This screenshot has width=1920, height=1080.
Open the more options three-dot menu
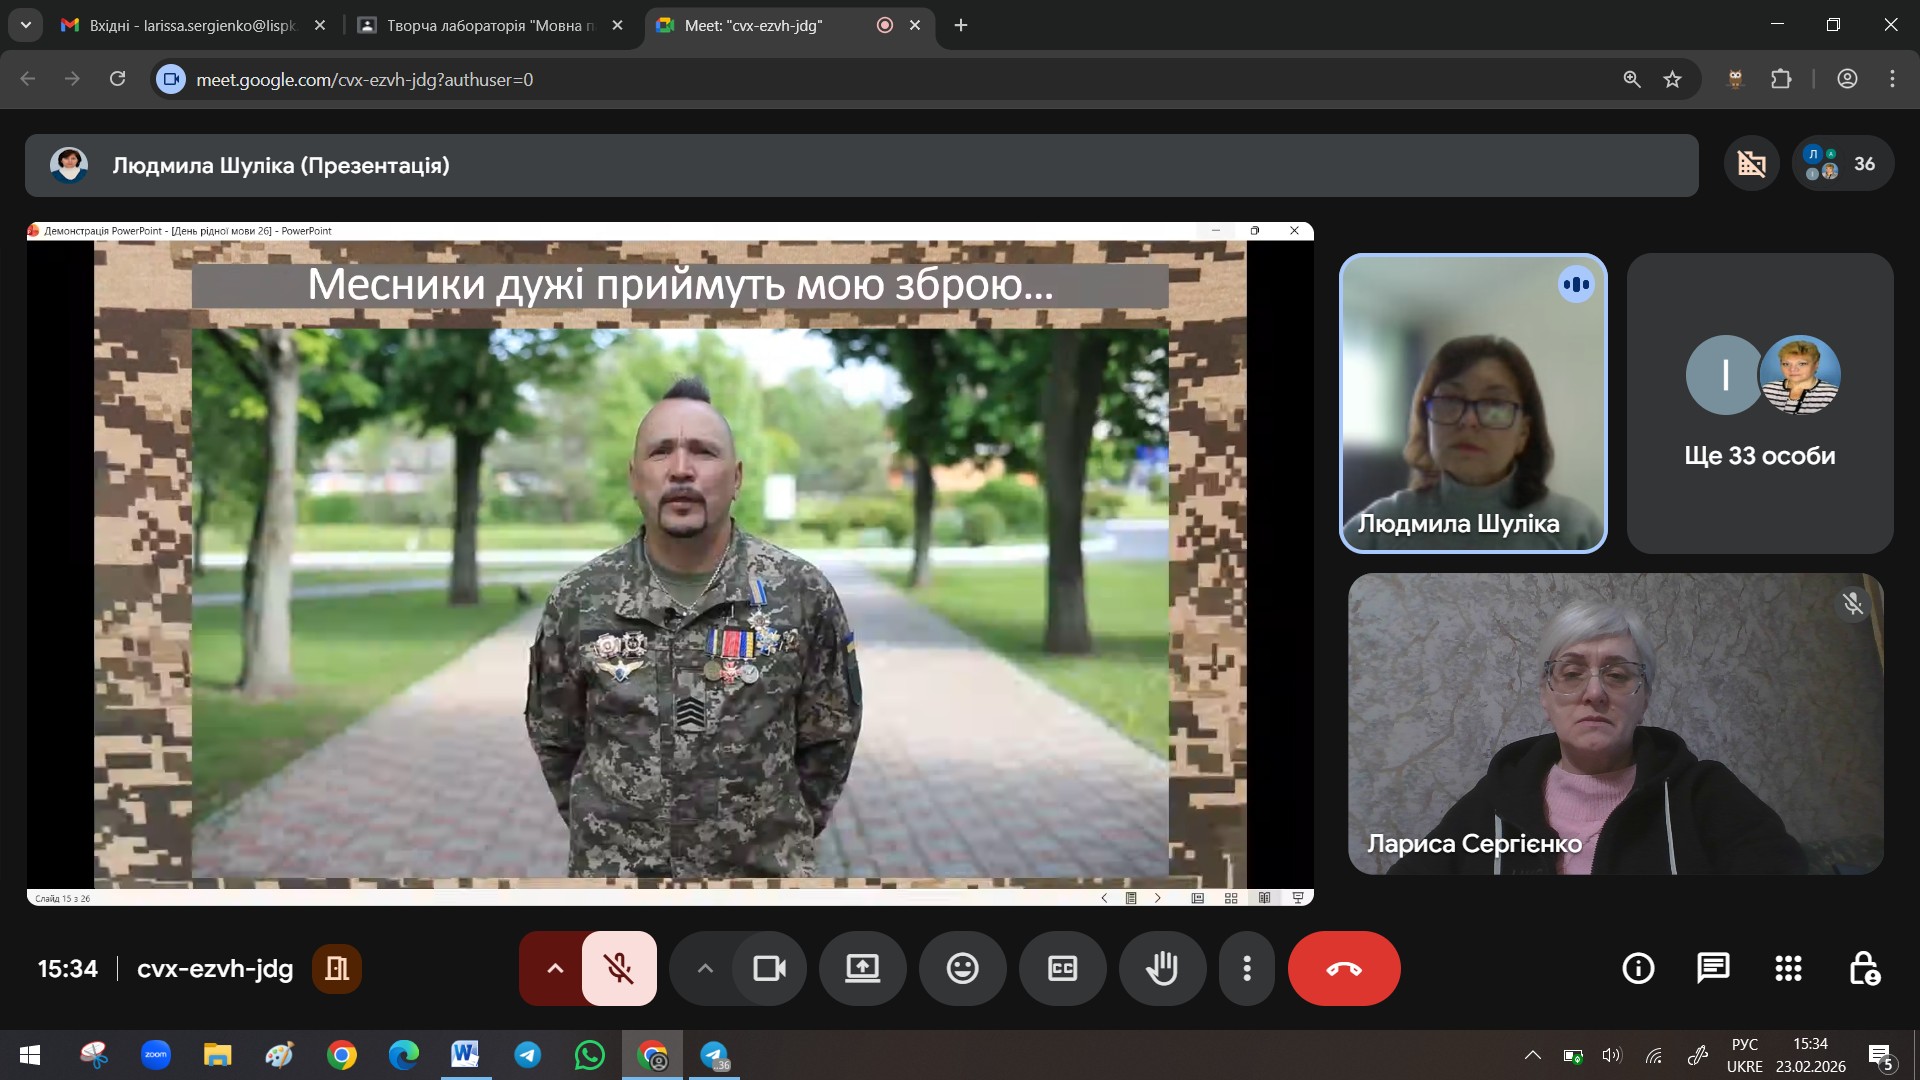[x=1246, y=968]
